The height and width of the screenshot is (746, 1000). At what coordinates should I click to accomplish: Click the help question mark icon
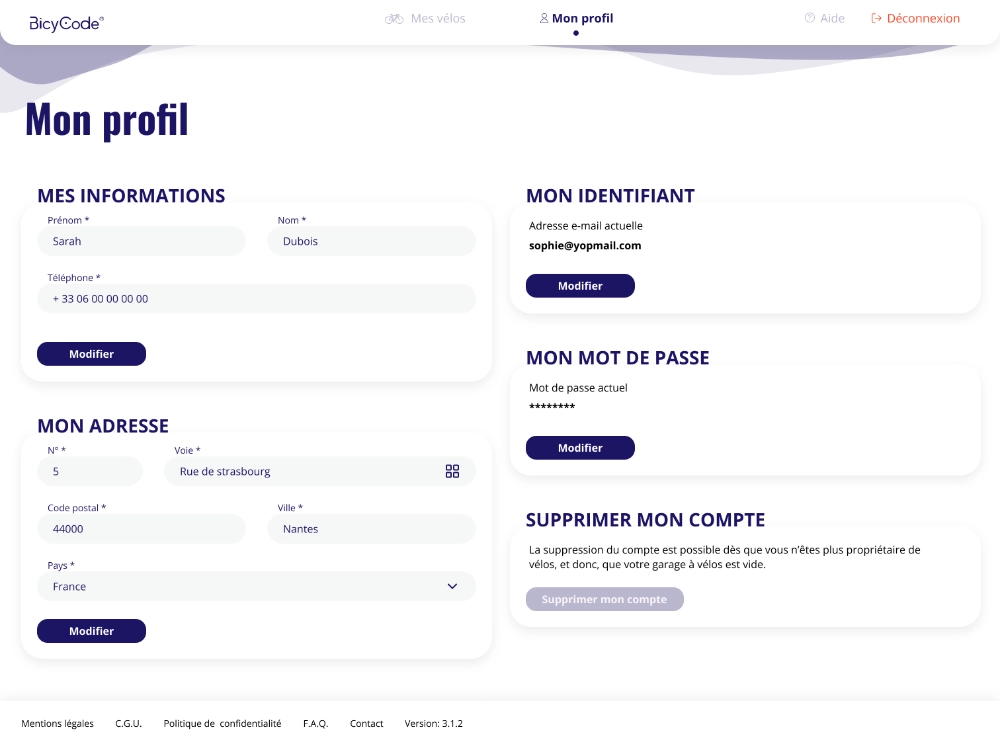click(x=810, y=18)
